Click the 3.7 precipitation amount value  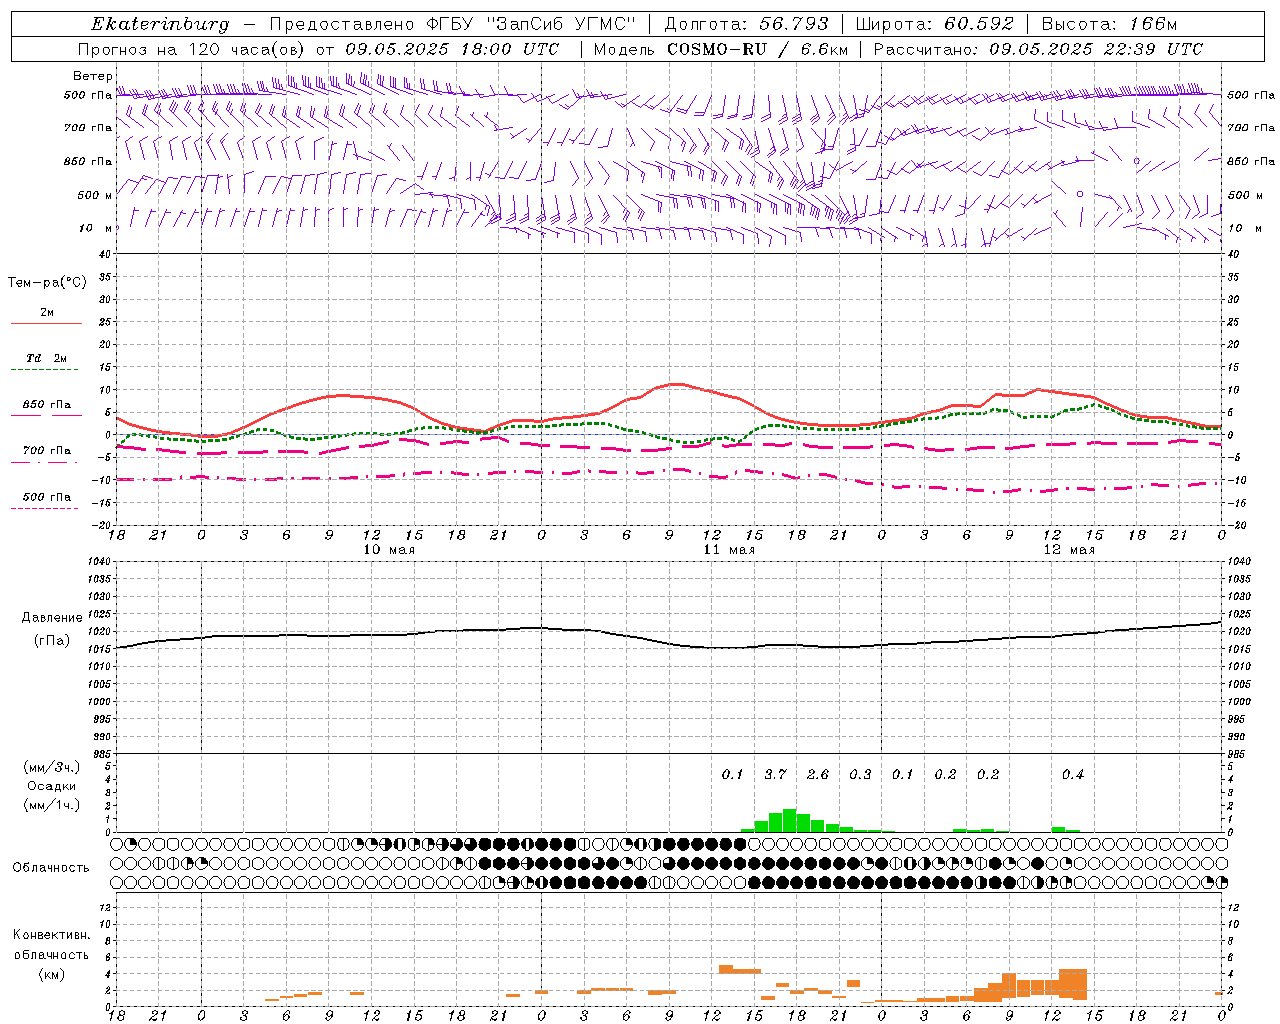[775, 775]
